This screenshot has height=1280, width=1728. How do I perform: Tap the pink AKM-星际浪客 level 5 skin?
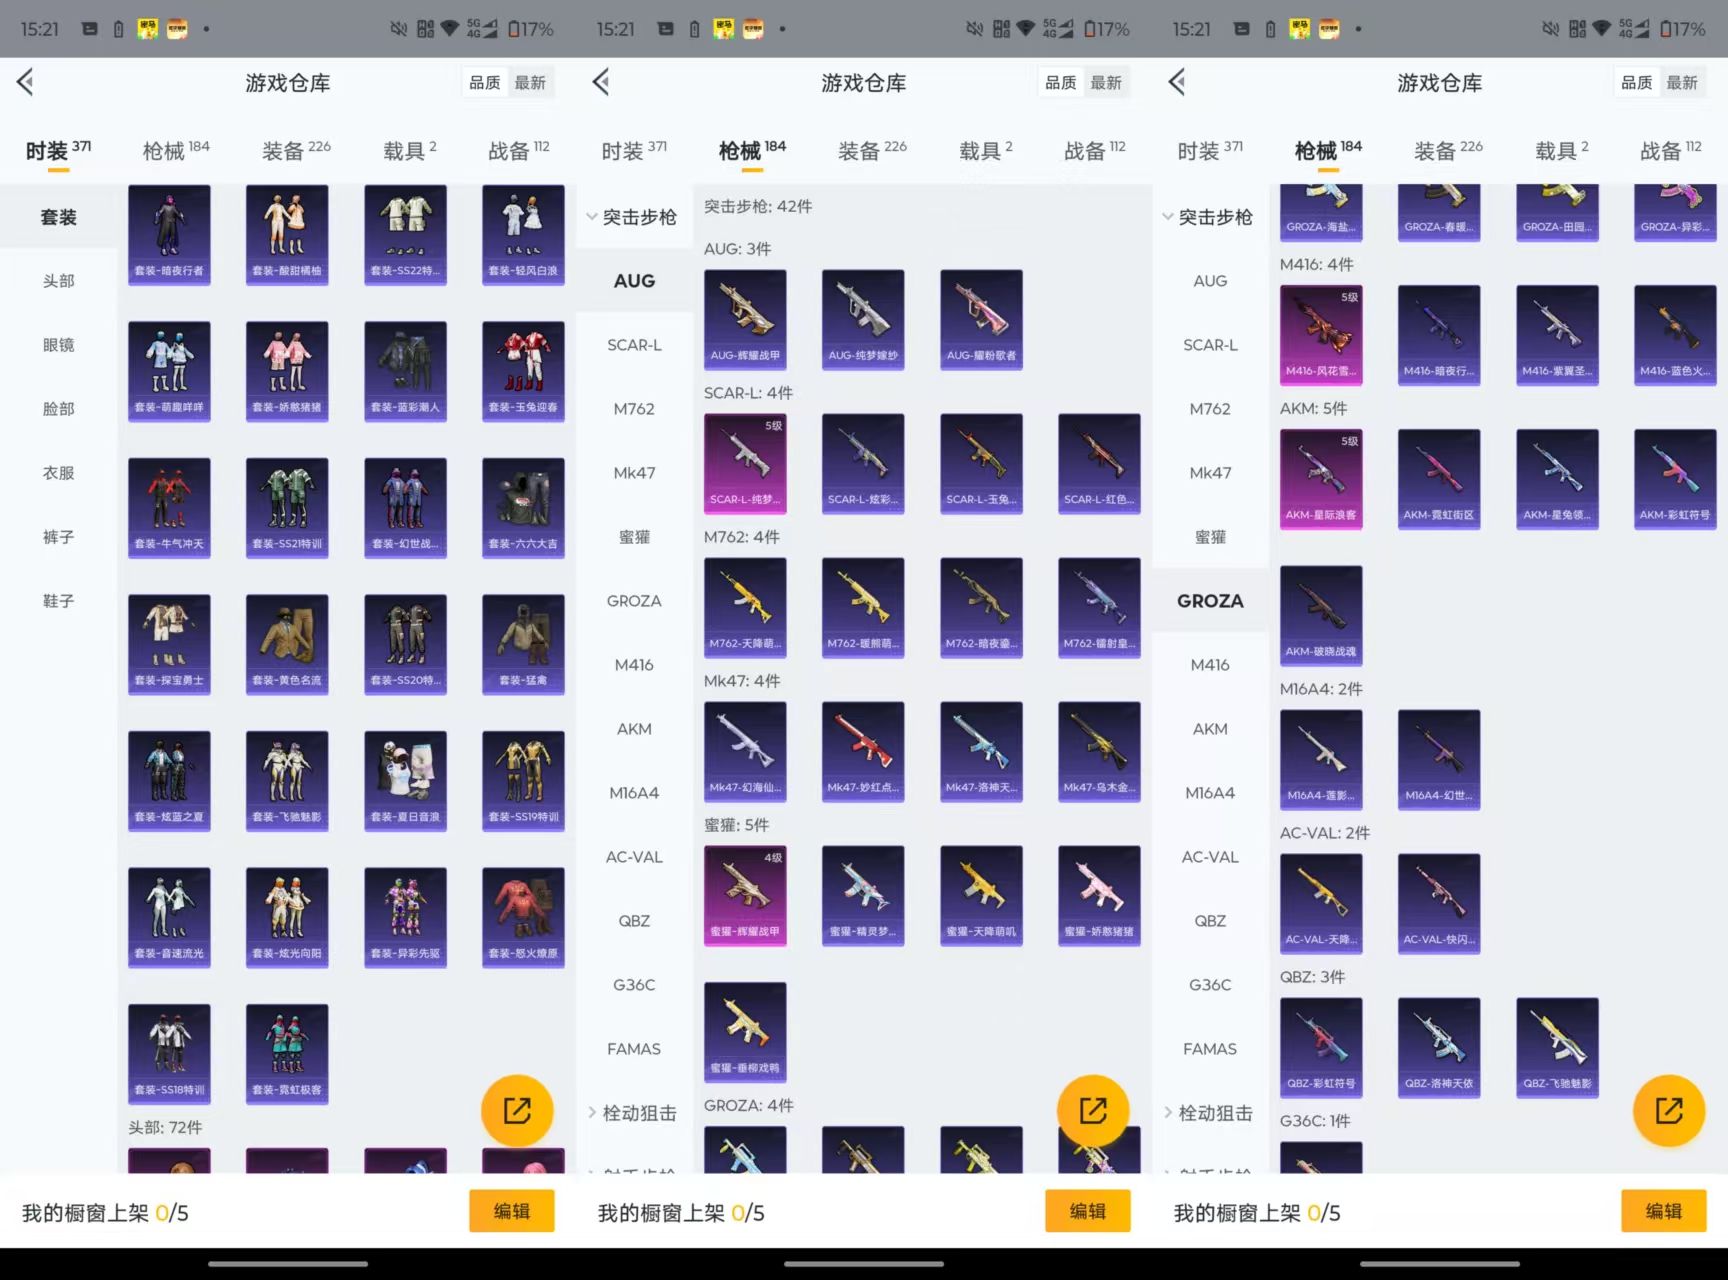pos(1321,479)
